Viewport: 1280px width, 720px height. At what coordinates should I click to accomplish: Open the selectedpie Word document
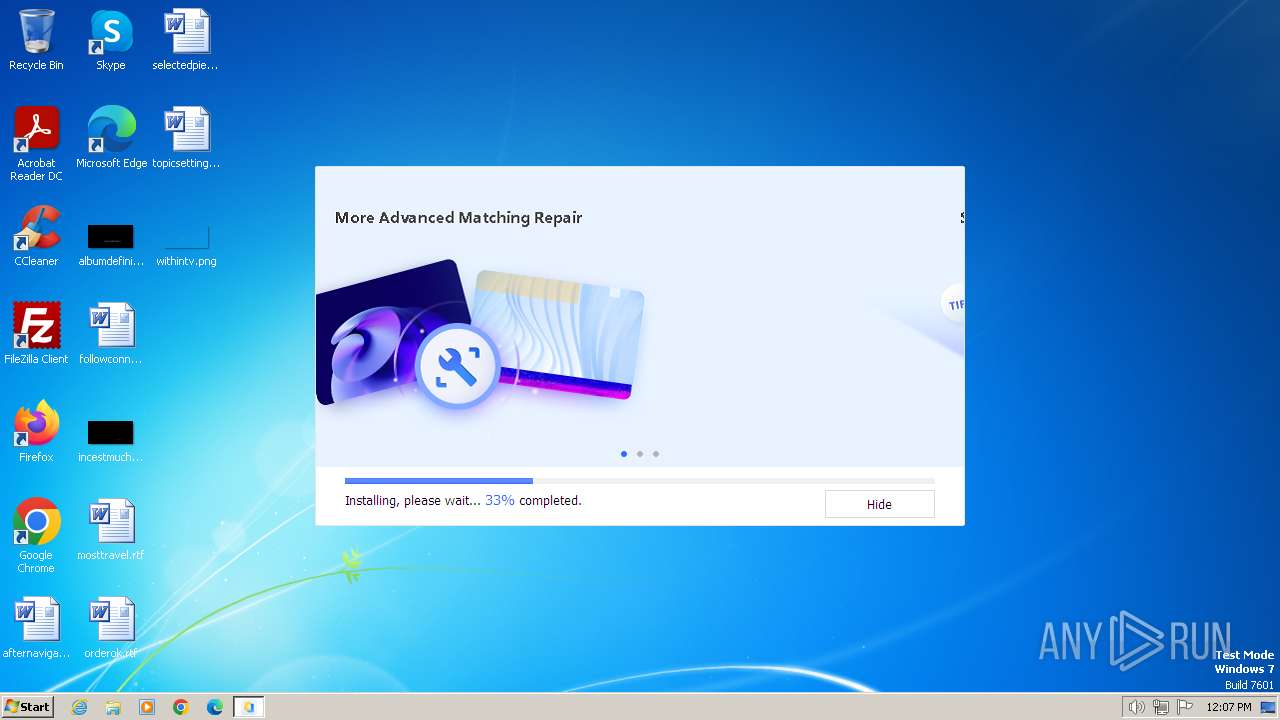click(x=186, y=40)
